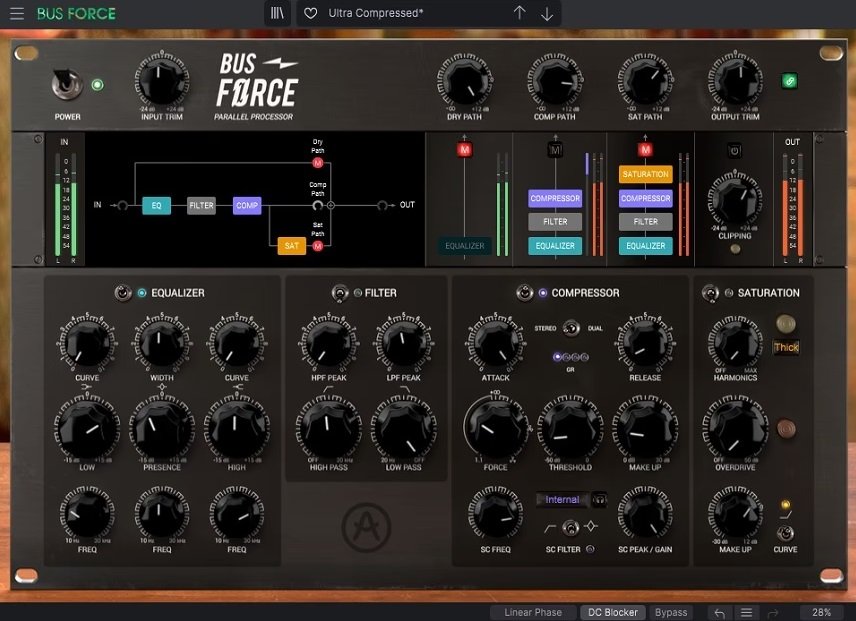The image size is (856, 621).
Task: Click the 28% CPU meter readout
Action: click(x=822, y=612)
